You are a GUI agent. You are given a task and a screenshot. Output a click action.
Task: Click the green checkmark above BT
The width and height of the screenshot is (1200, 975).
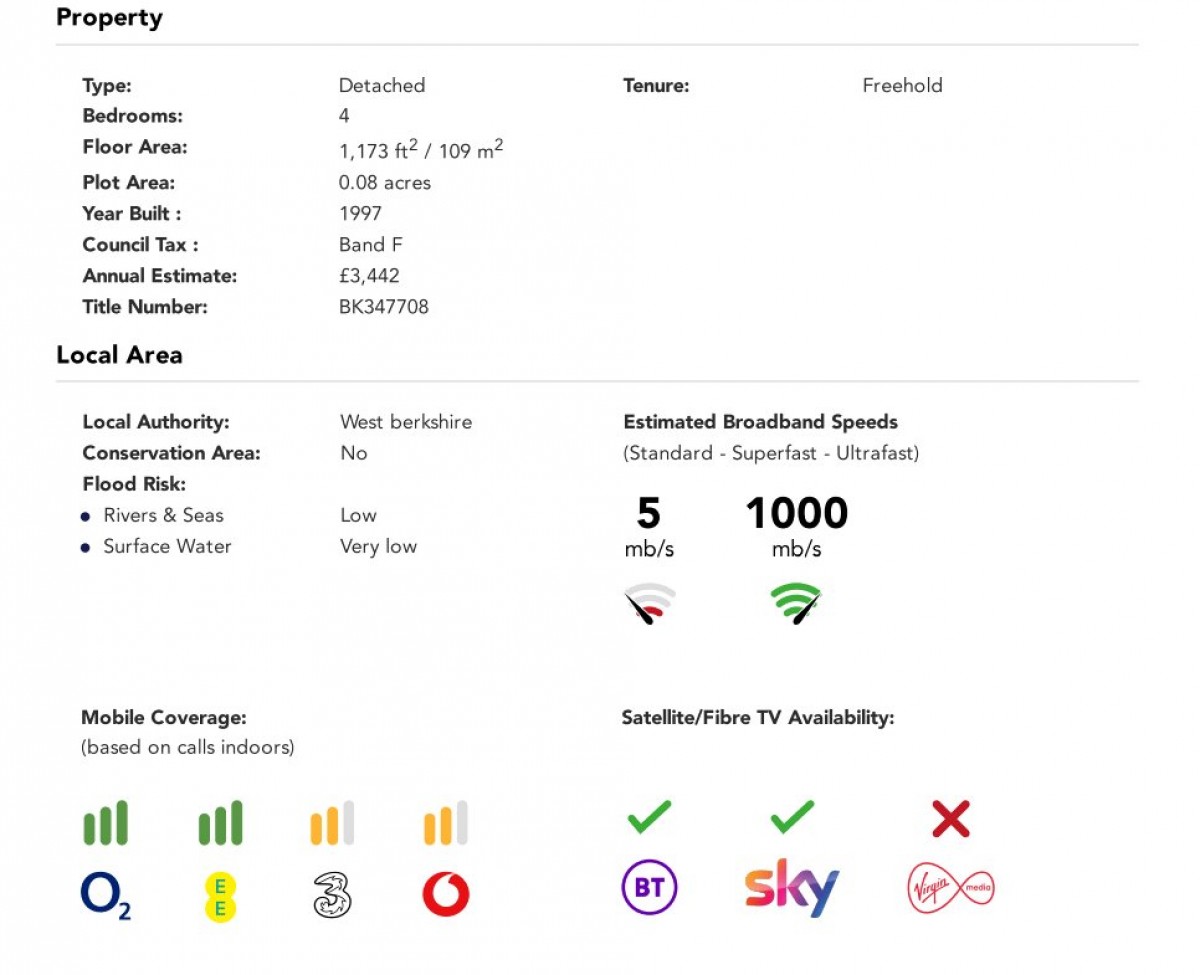[649, 818]
